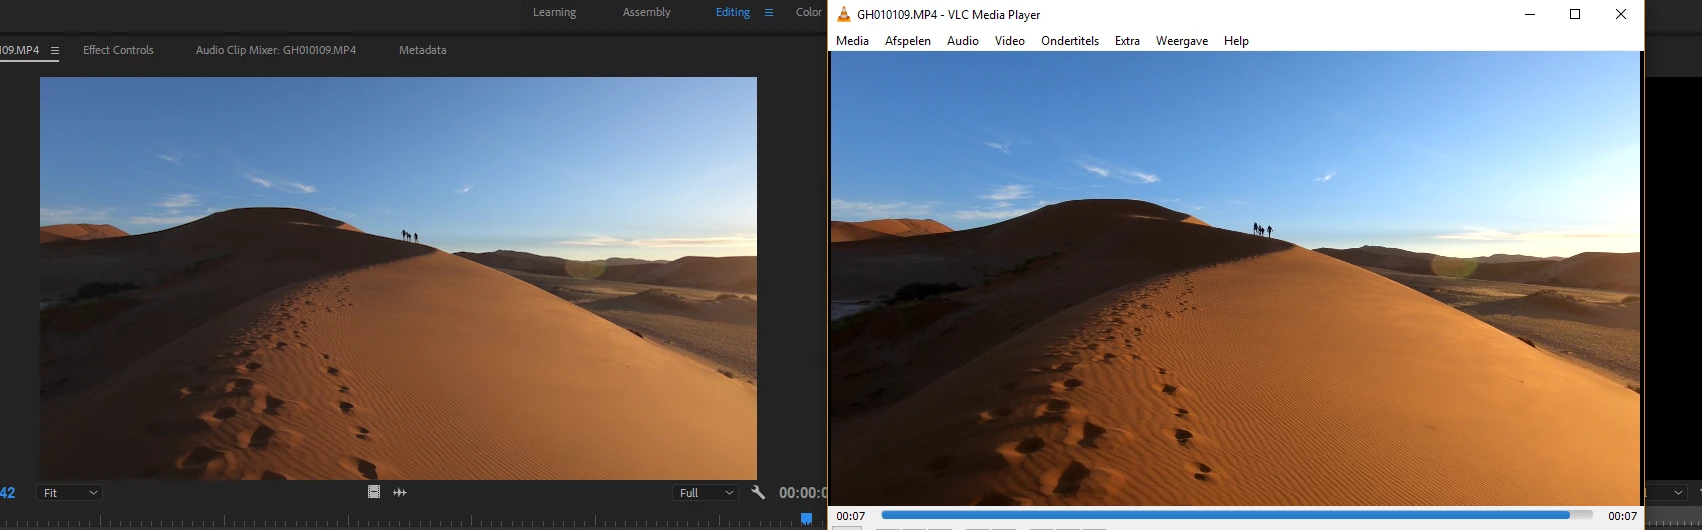This screenshot has width=1702, height=530.
Task: Switch to the Assembly workspace
Action: tap(646, 12)
